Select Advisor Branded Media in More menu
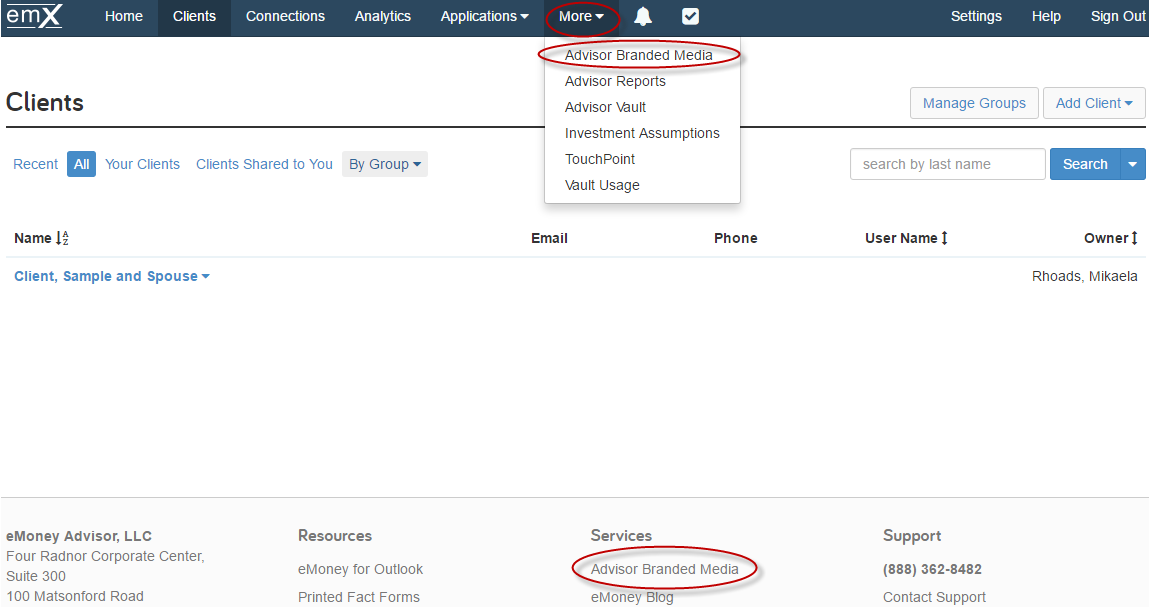This screenshot has width=1149, height=607. click(638, 55)
